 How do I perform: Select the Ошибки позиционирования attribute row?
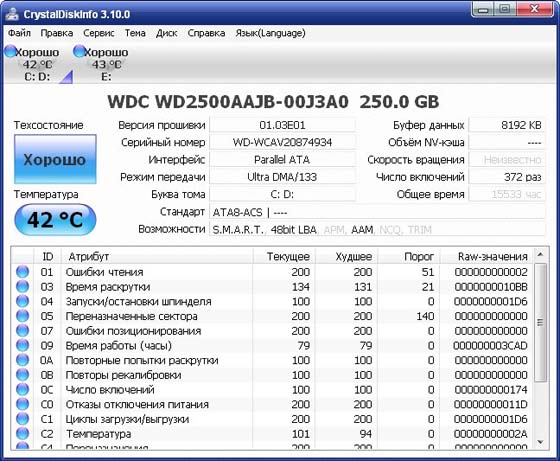click(272, 331)
